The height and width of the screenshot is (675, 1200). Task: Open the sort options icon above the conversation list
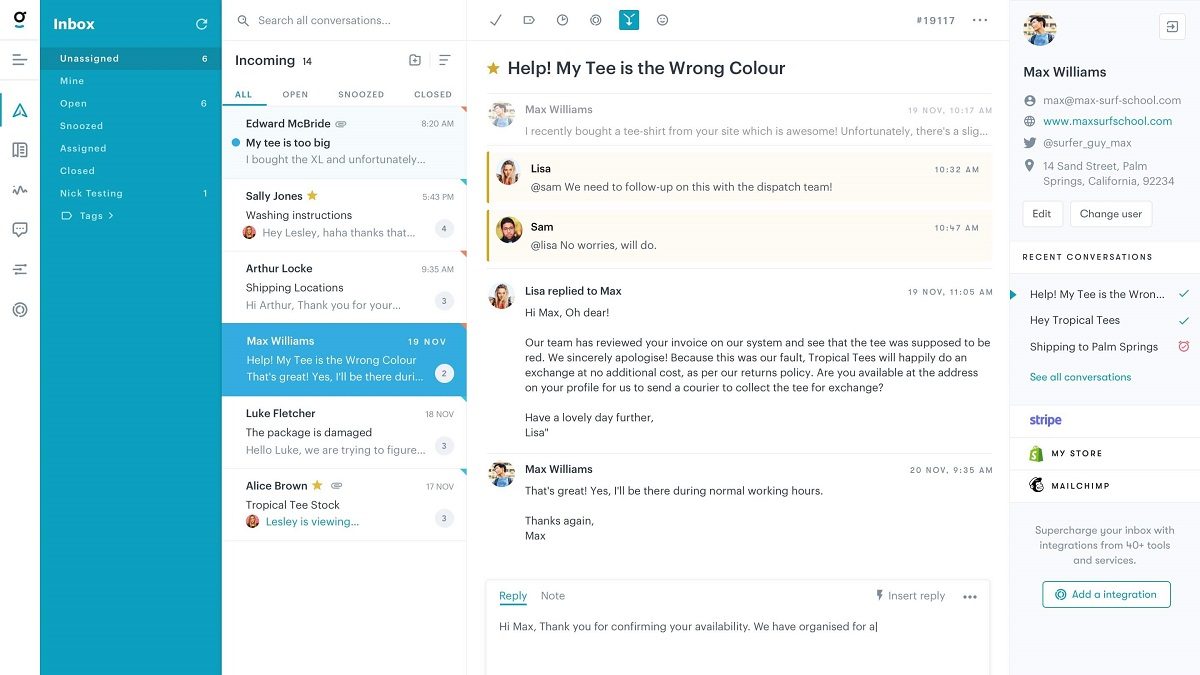[x=443, y=60]
